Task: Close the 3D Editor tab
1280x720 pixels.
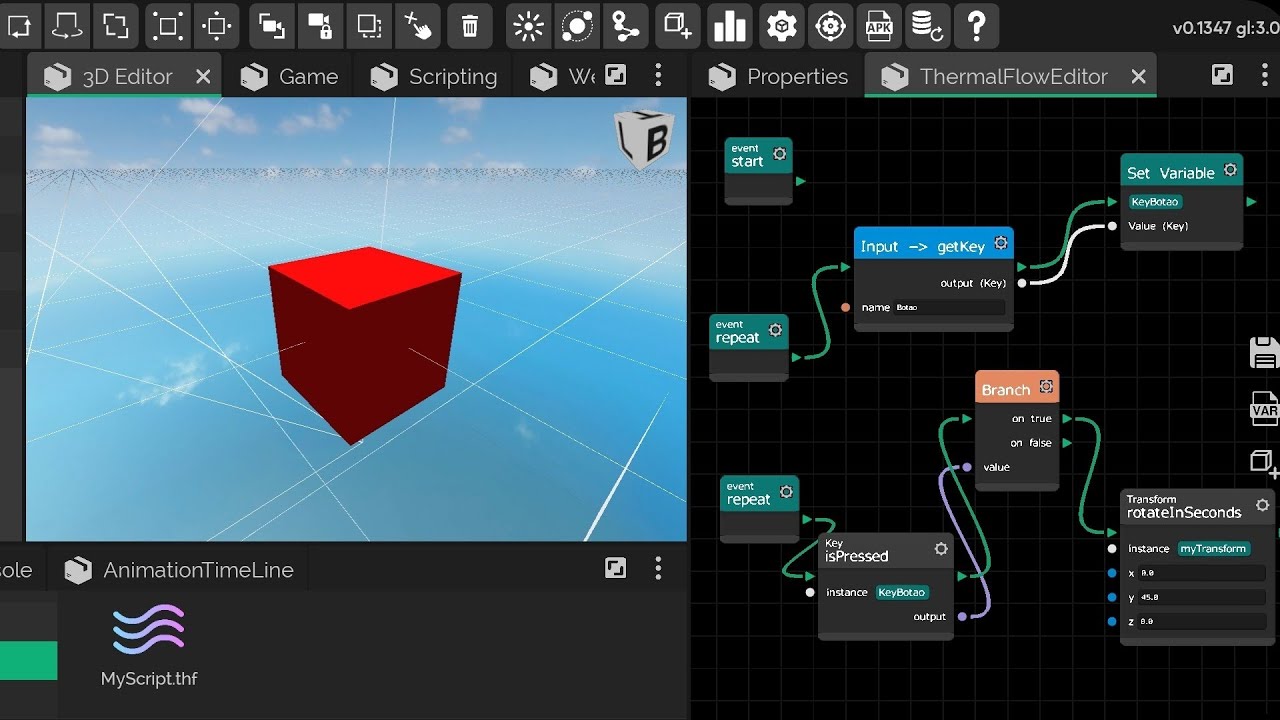Action: (x=203, y=76)
